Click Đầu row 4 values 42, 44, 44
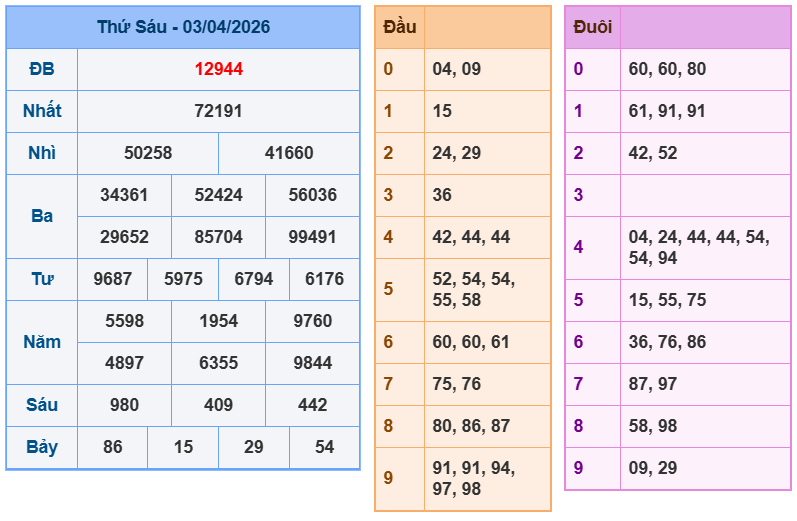The width and height of the screenshot is (797, 521). click(x=471, y=237)
